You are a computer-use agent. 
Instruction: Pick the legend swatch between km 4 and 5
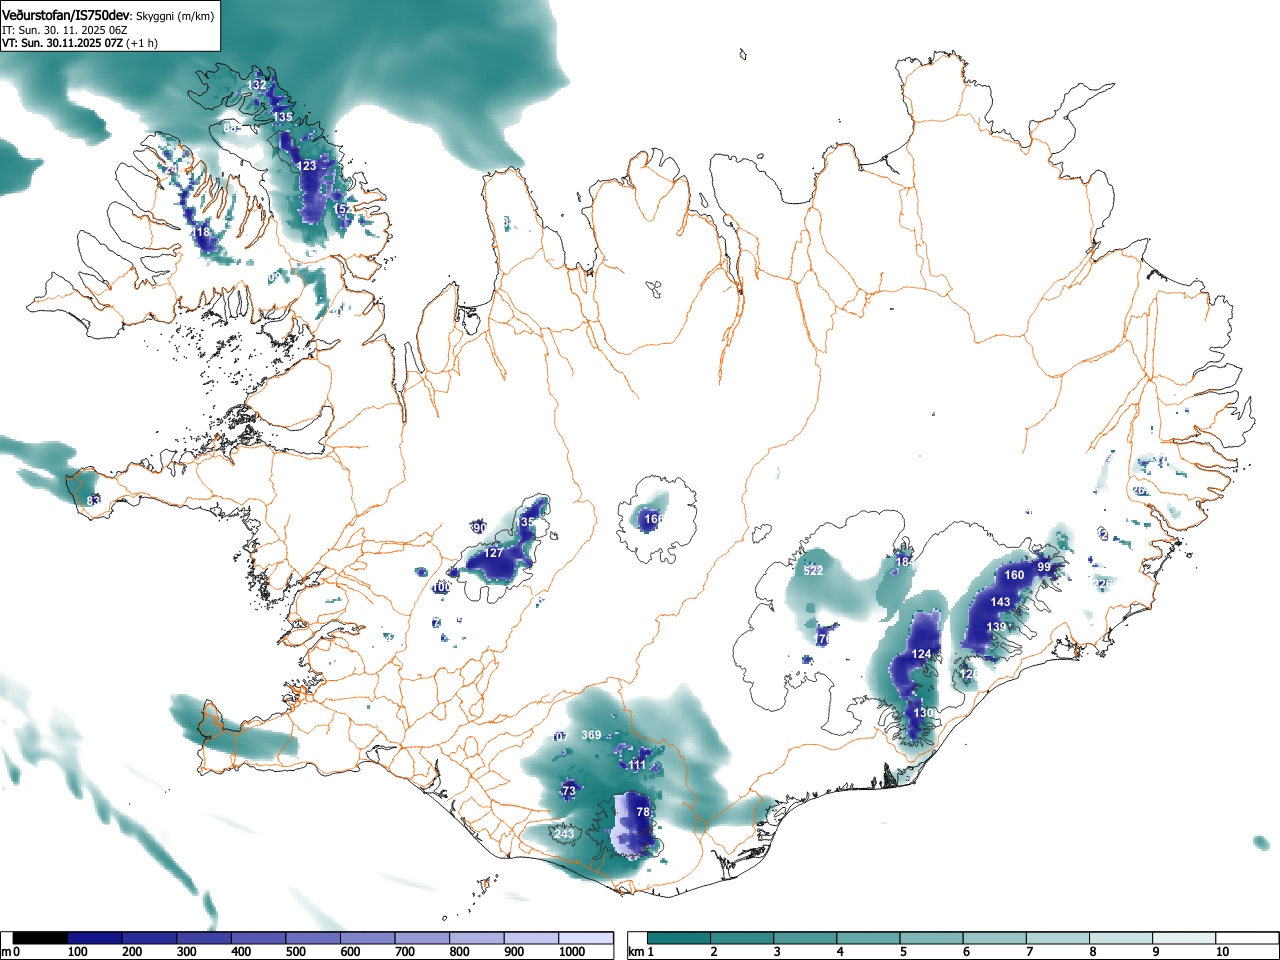click(870, 938)
